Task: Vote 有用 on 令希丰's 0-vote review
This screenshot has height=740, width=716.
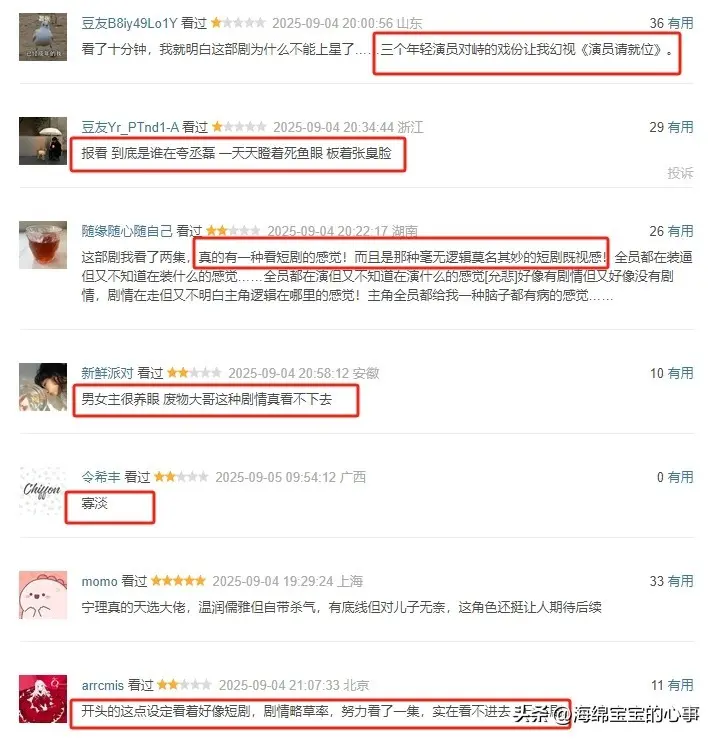Action: click(x=680, y=477)
